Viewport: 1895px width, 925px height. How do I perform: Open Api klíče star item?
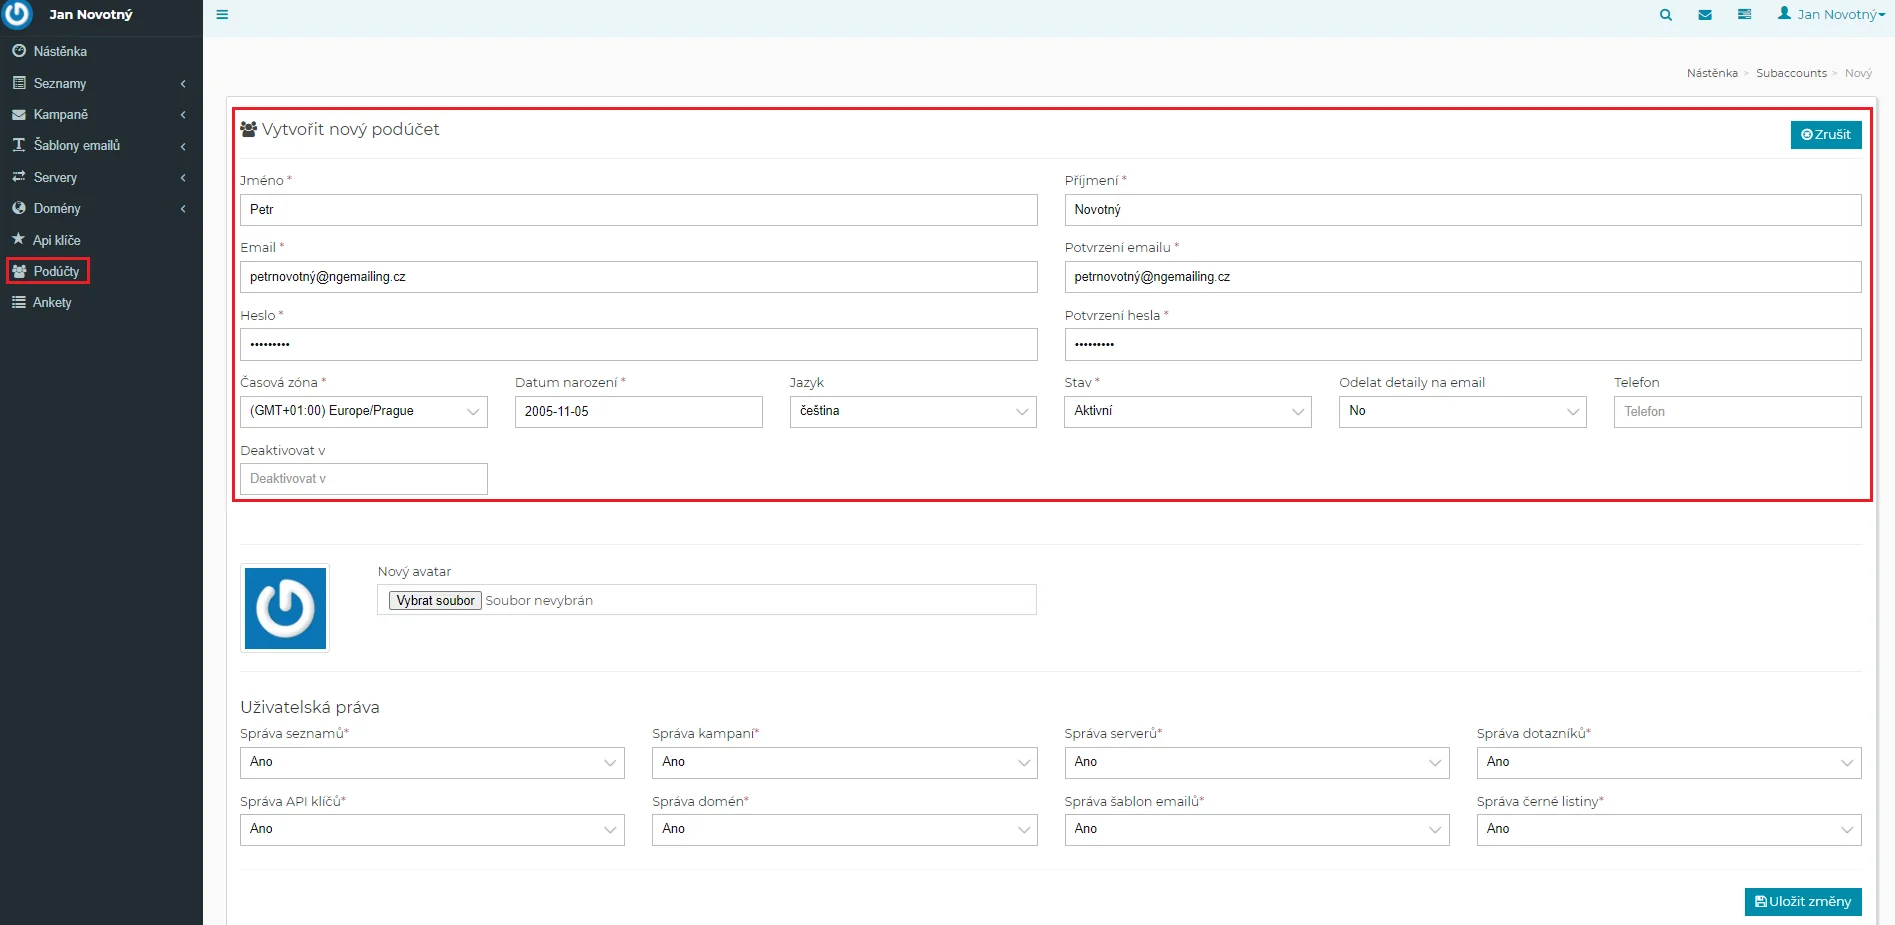pyautogui.click(x=56, y=240)
